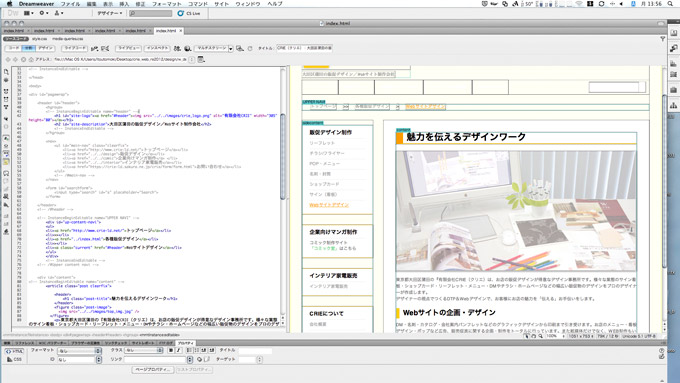The image size is (680, 383).
Task: Toggle the Live Code (ライブコード) button
Action: click(x=75, y=48)
